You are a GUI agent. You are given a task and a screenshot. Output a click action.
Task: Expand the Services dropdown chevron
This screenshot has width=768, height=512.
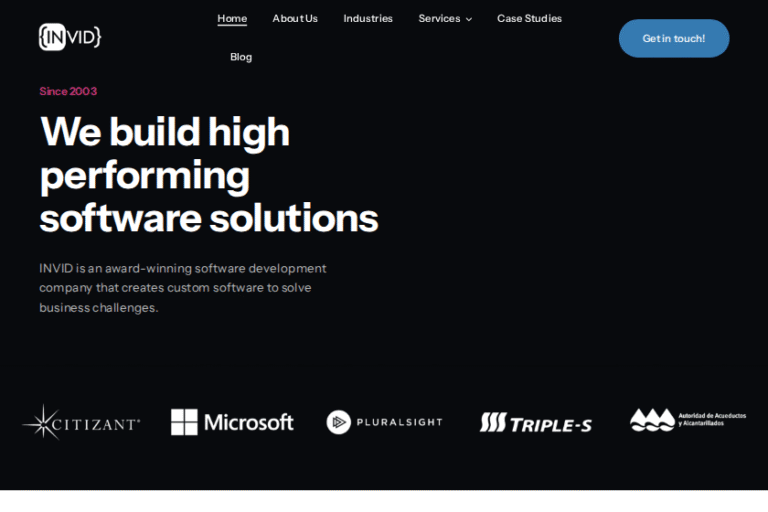coord(469,19)
